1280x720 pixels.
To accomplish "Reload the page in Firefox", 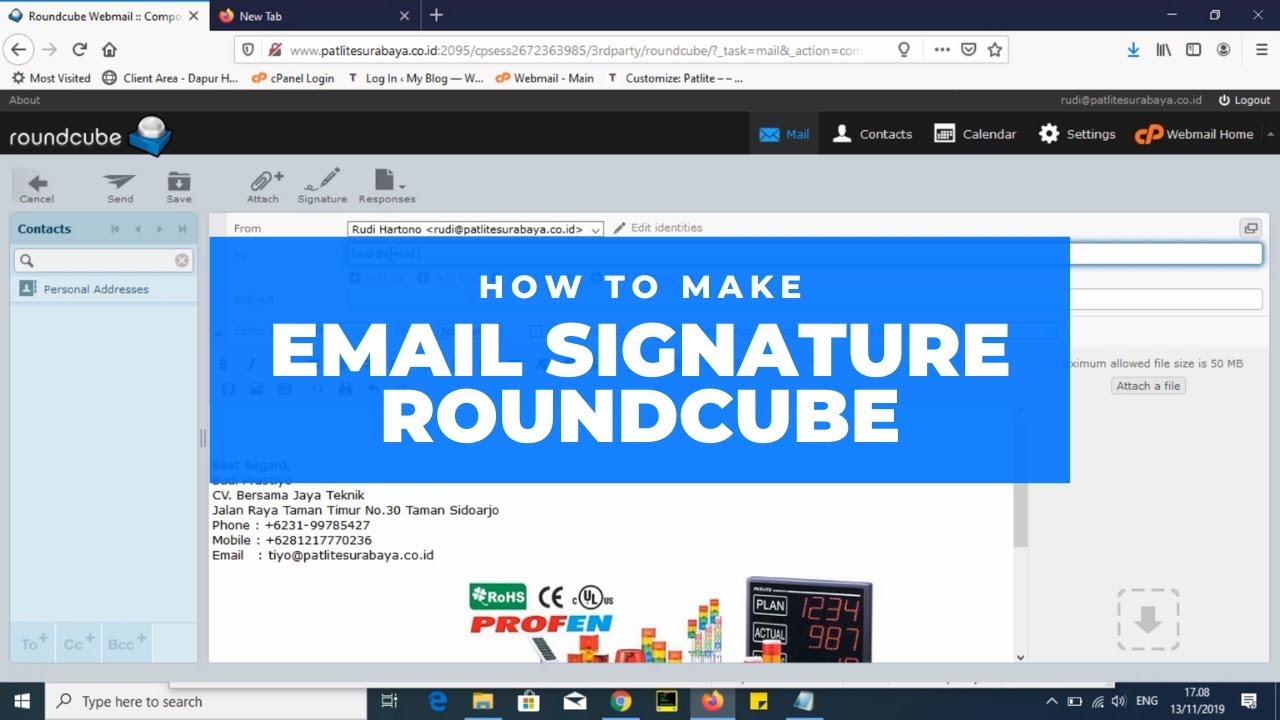I will (x=80, y=49).
